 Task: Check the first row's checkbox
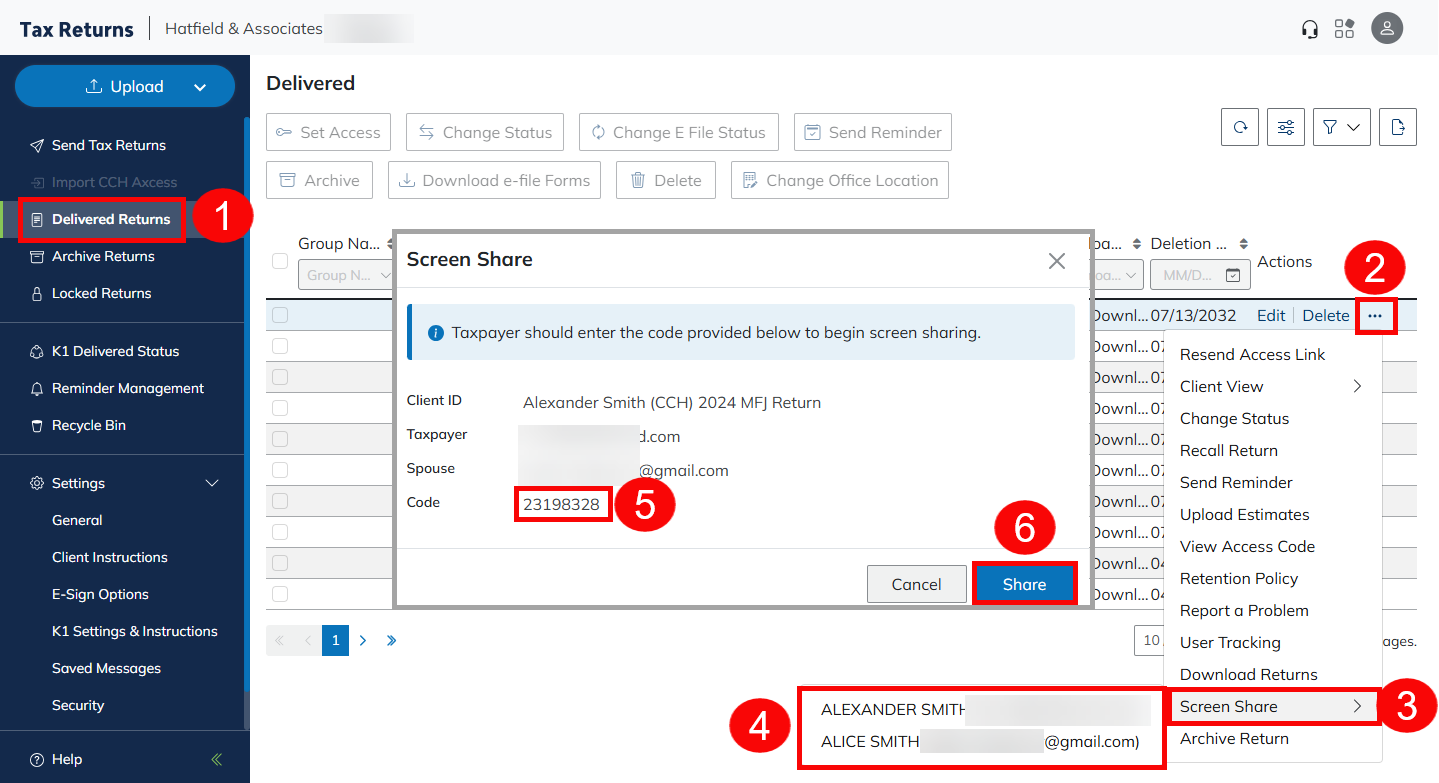coord(280,315)
